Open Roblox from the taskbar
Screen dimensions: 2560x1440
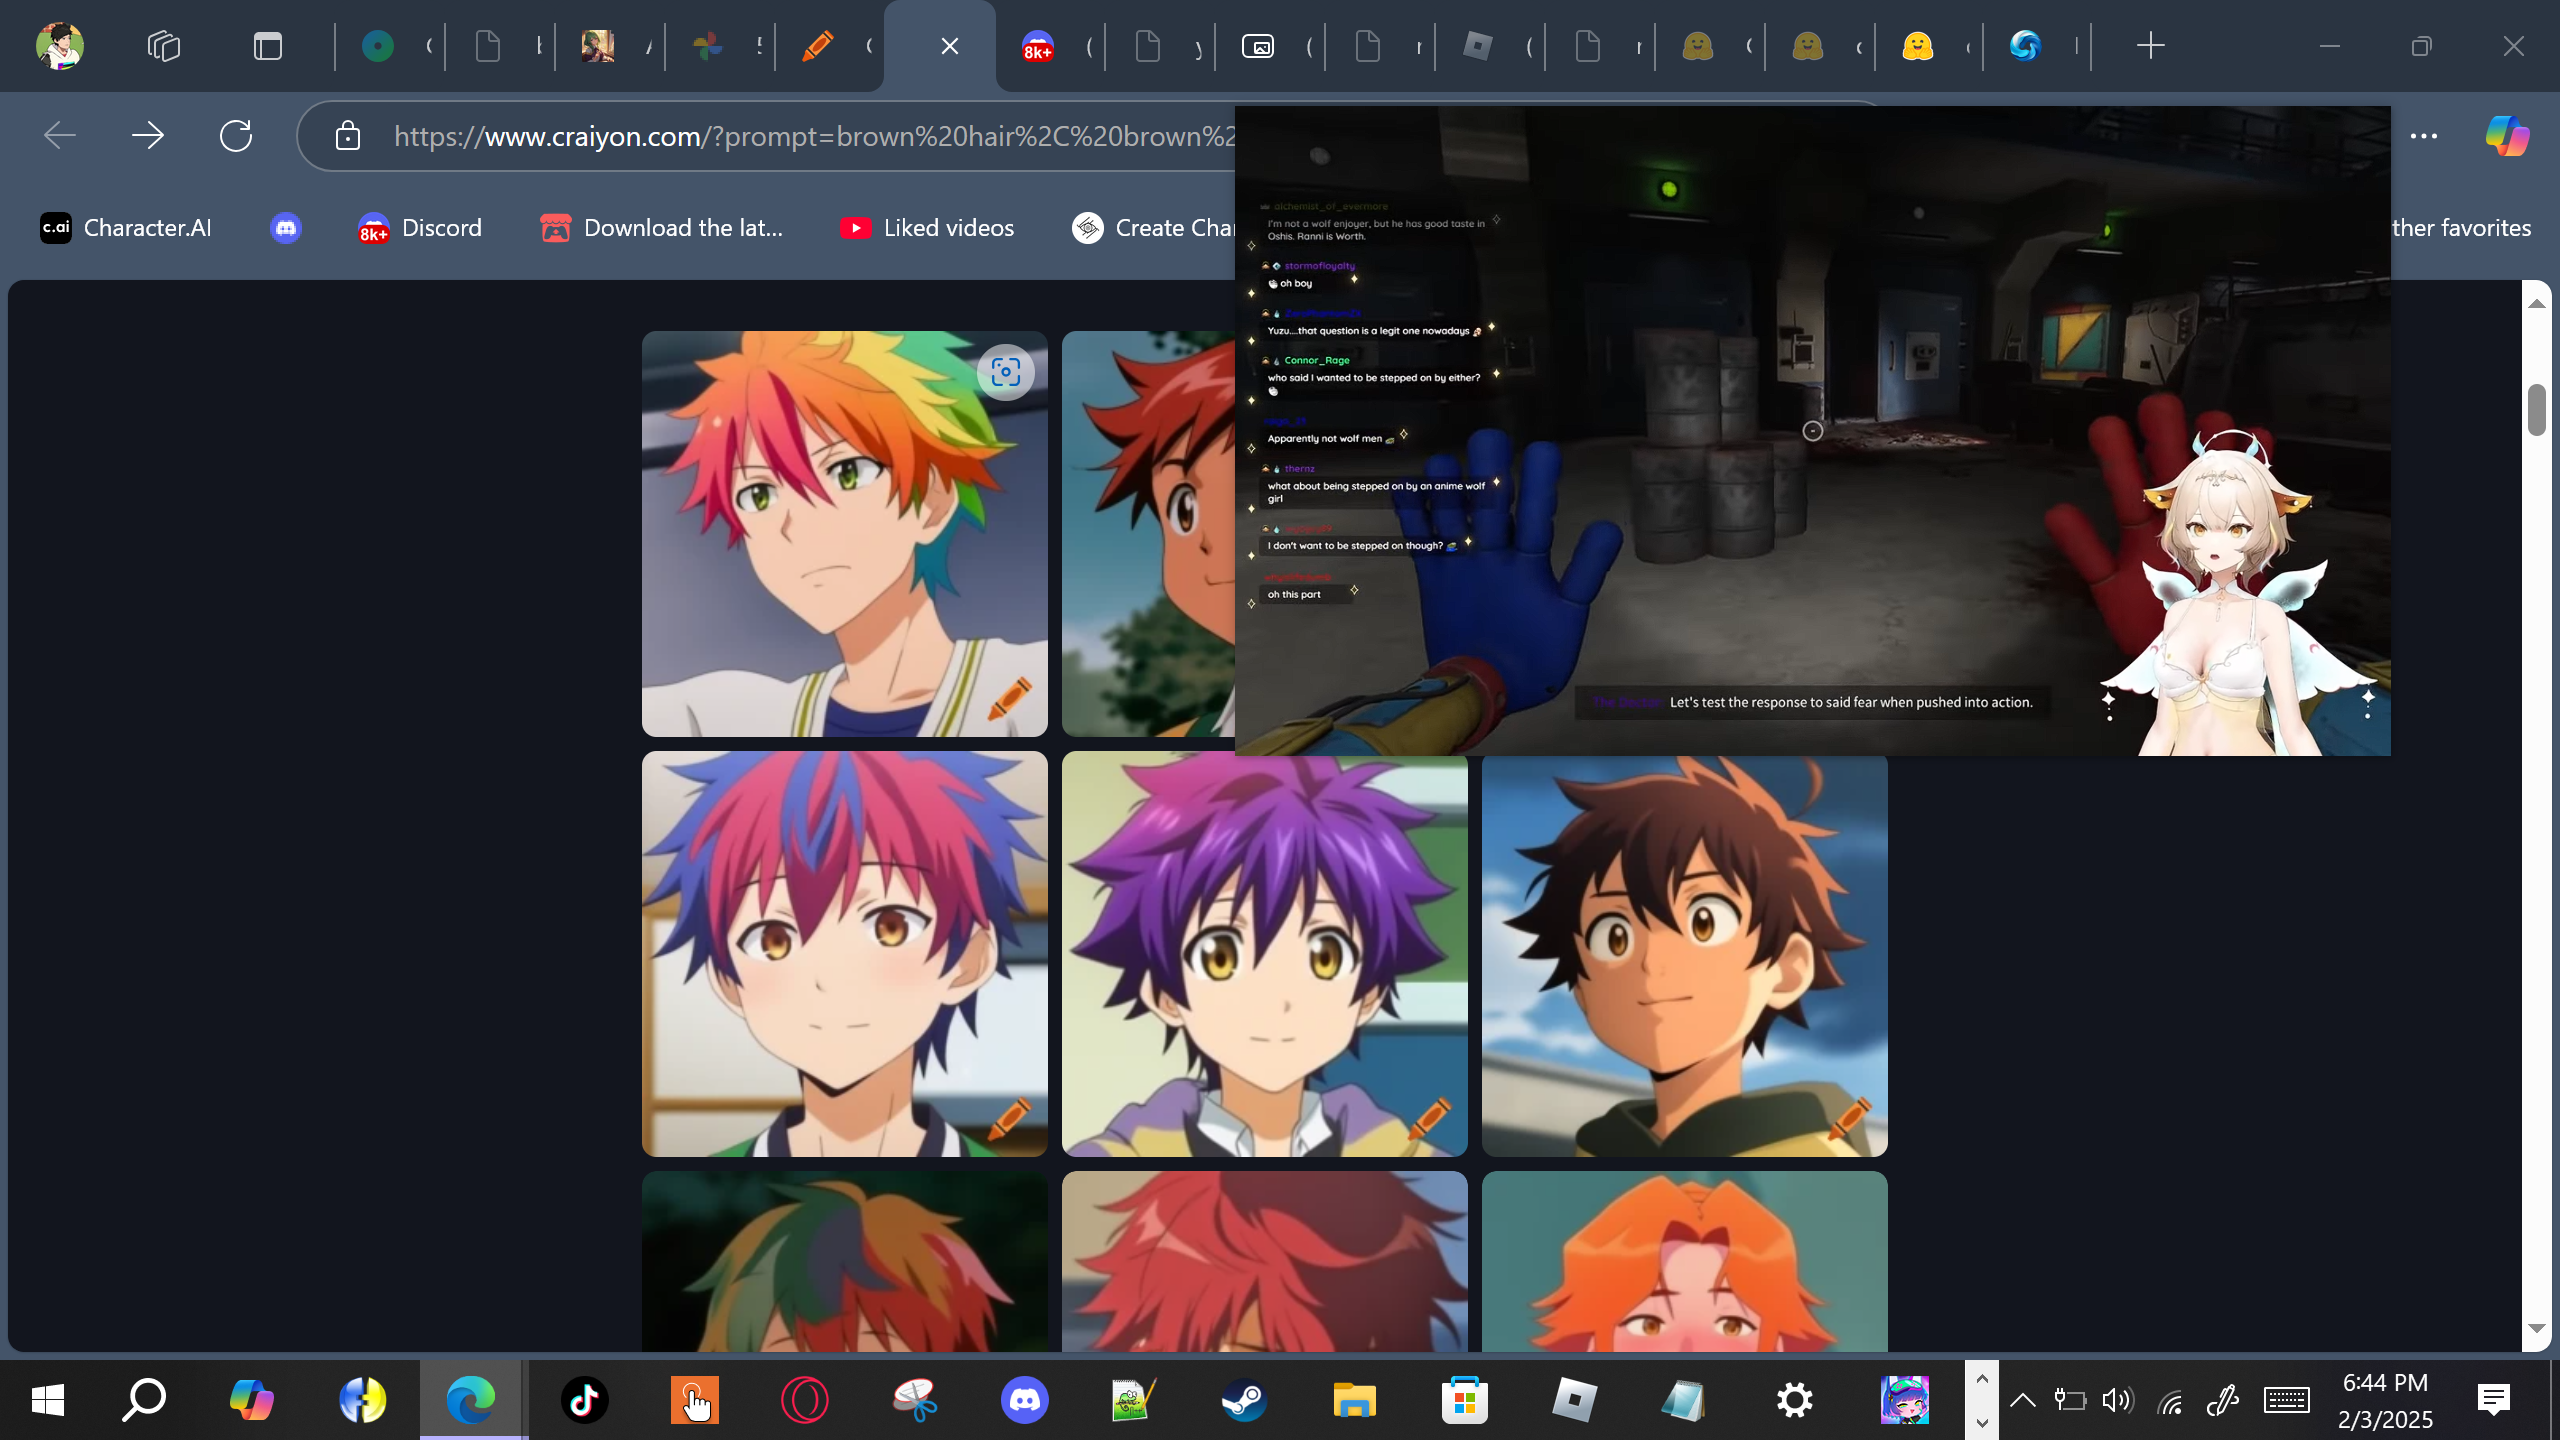1575,1400
